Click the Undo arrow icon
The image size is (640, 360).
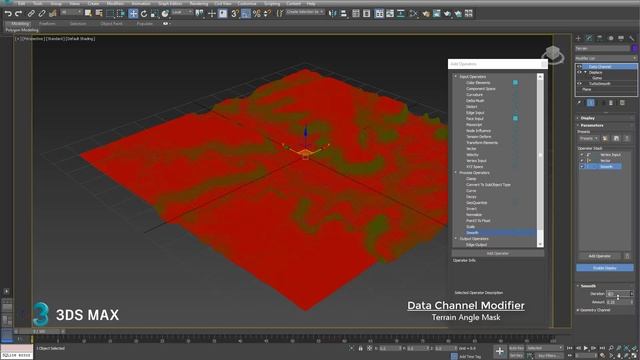(x=8, y=13)
